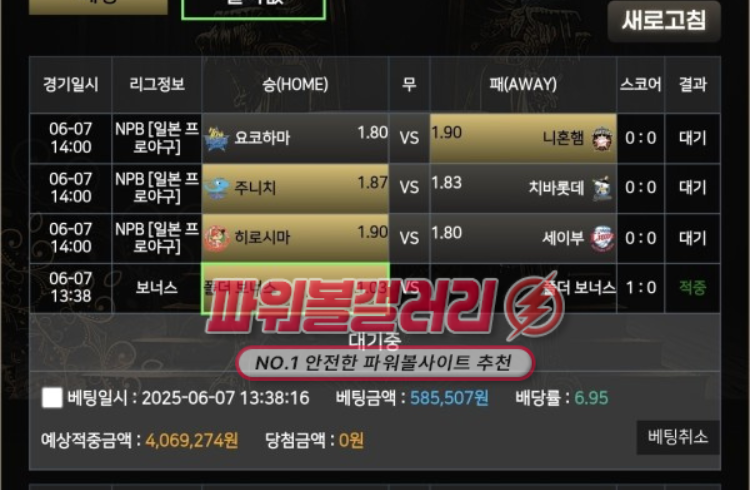Click the Chunichi dolphin logo icon
The image size is (750, 490).
216,189
